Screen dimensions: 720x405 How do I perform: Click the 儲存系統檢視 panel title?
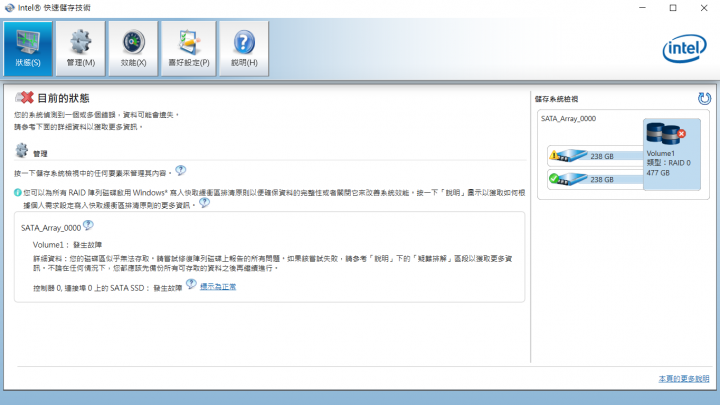click(557, 99)
